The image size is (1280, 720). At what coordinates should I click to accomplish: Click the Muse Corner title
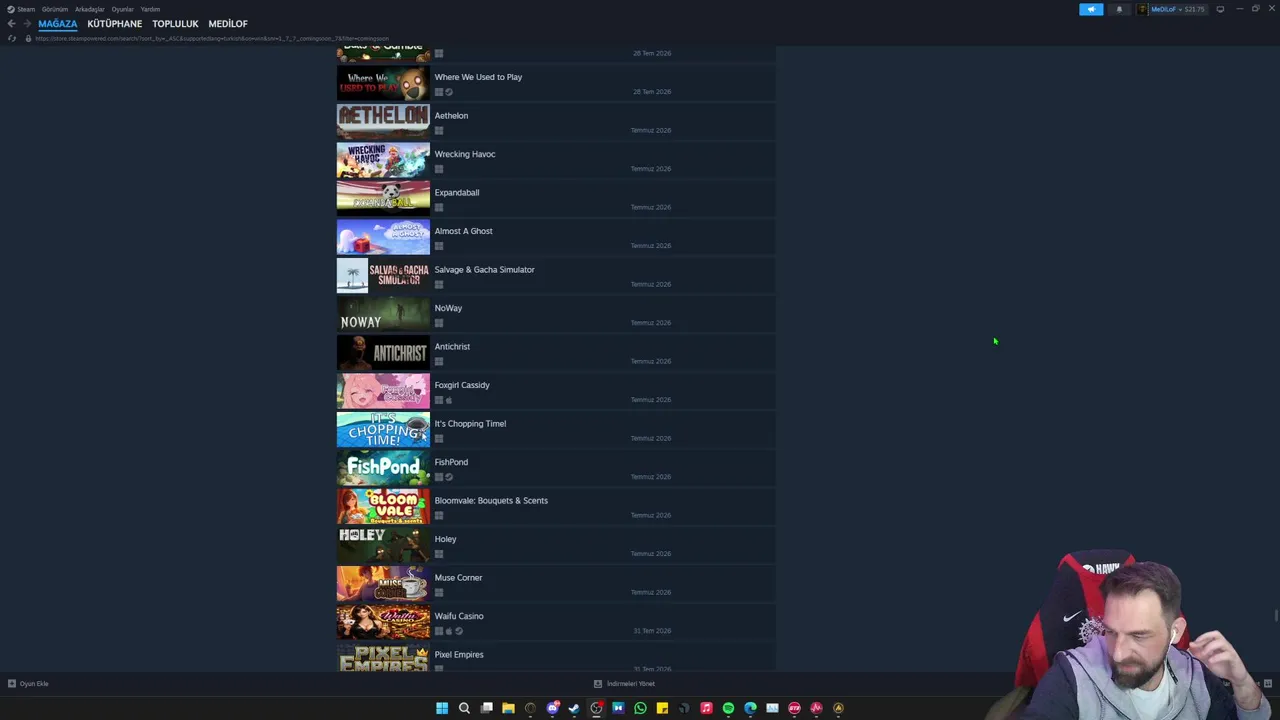click(x=458, y=577)
